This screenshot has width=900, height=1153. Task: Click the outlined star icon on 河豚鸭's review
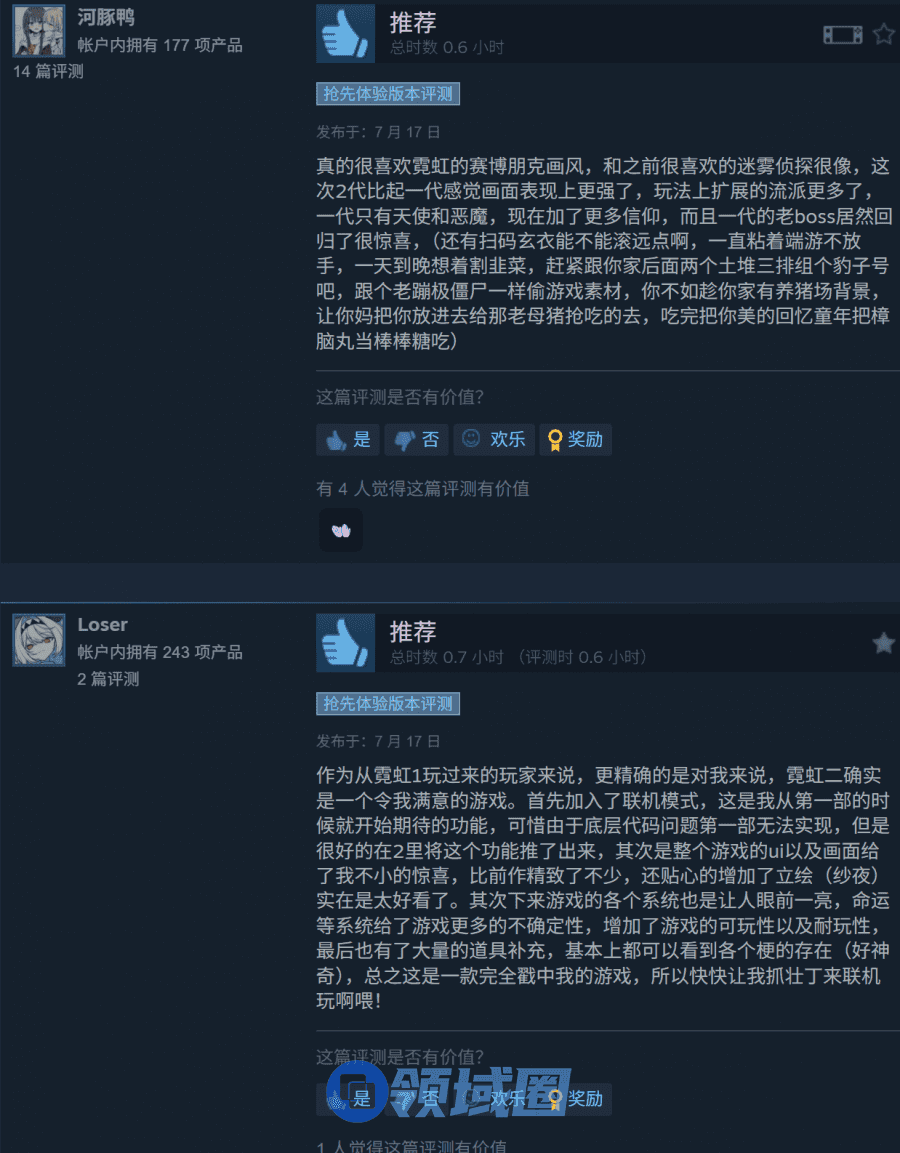pyautogui.click(x=884, y=34)
